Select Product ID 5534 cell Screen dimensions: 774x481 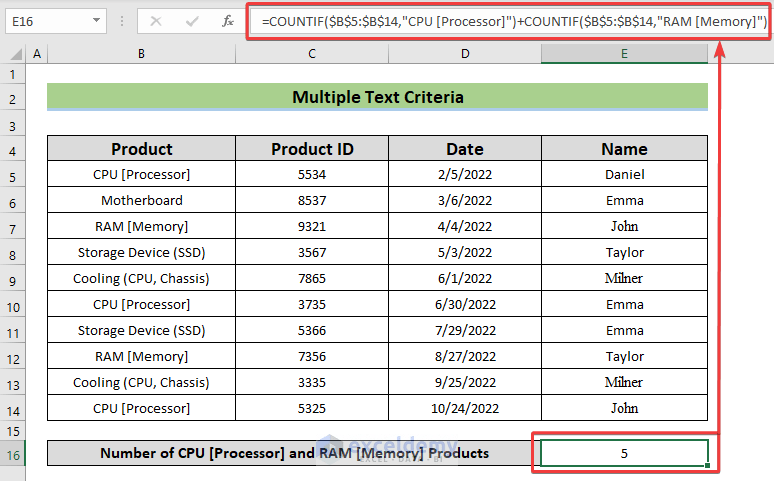point(312,174)
